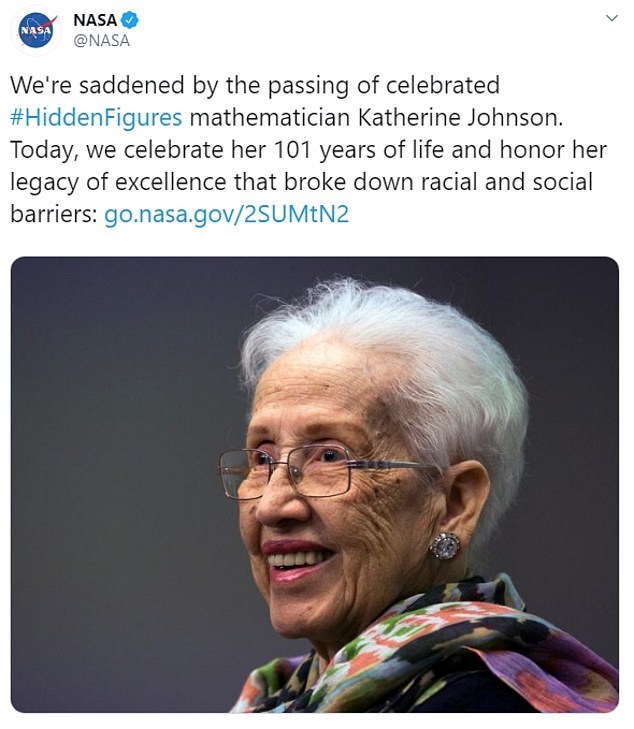634x729 pixels.
Task: Click the NASA logo profile avatar
Action: (36, 30)
